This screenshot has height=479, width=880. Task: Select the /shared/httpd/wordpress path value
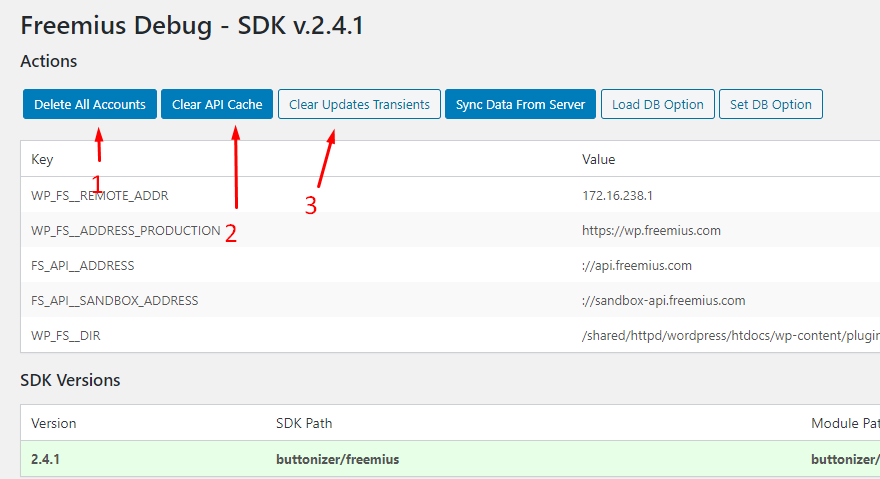click(x=731, y=336)
